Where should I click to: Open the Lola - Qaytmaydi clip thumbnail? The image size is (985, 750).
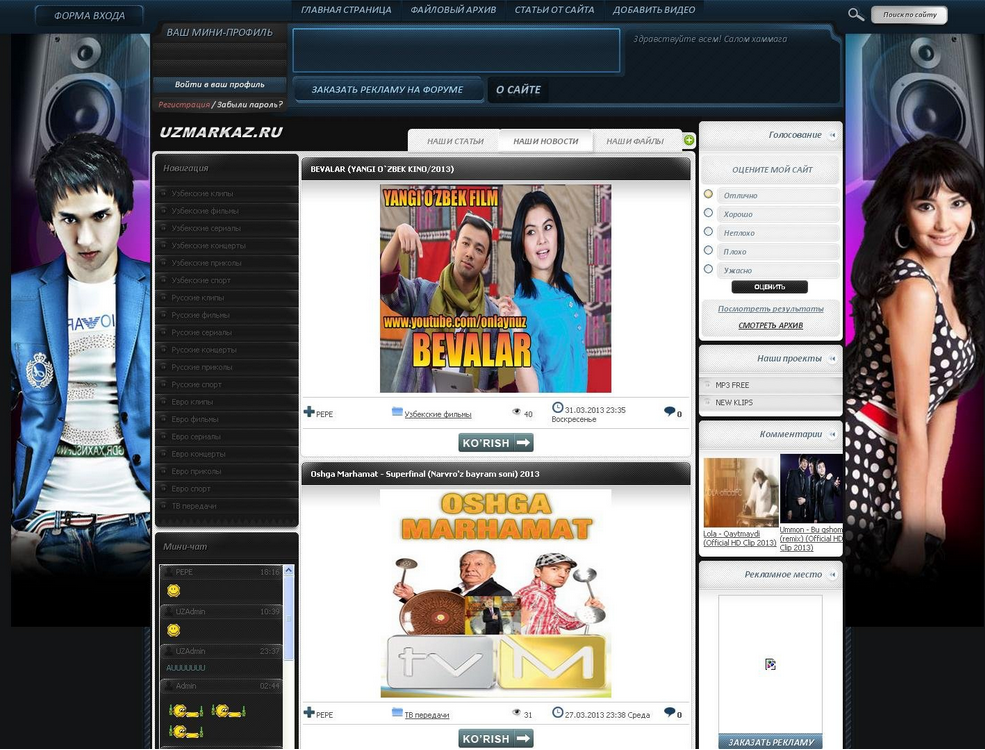click(741, 492)
